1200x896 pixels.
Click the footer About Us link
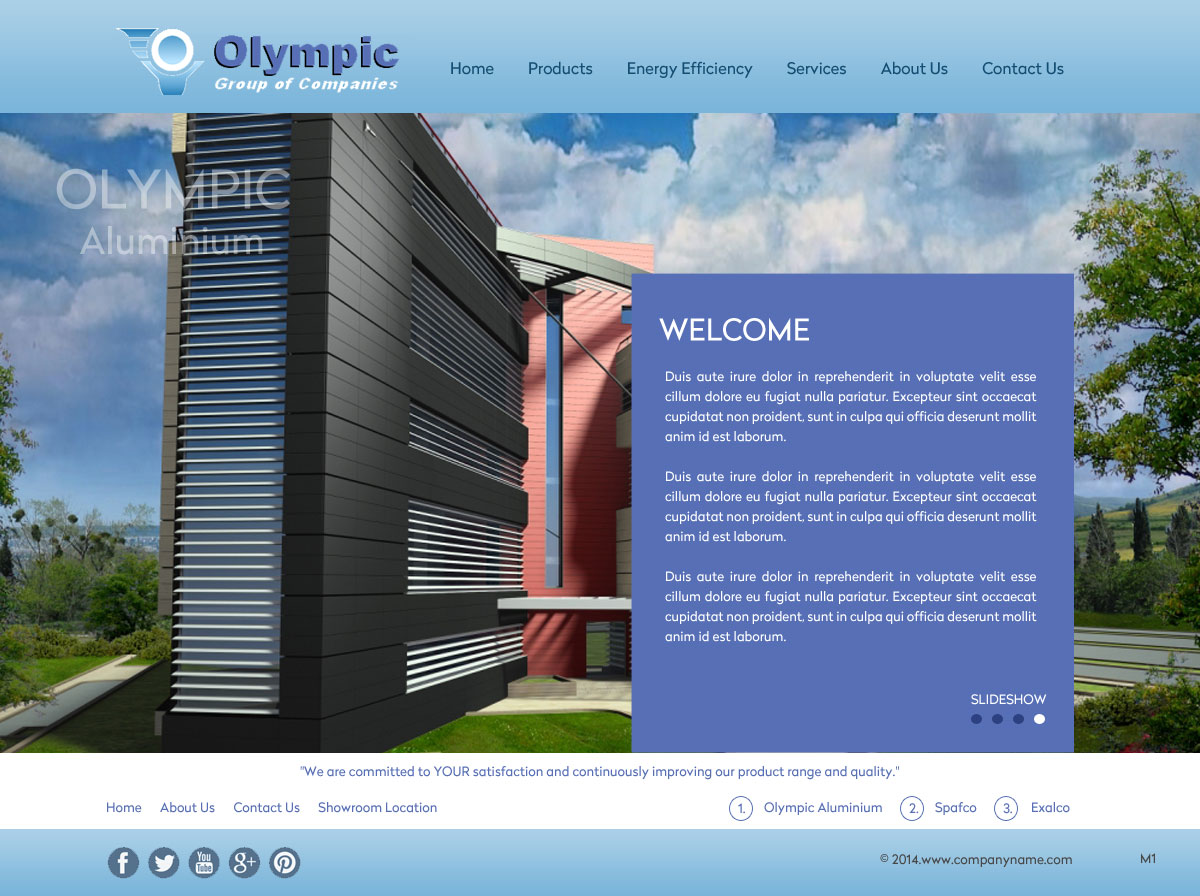[x=187, y=808]
